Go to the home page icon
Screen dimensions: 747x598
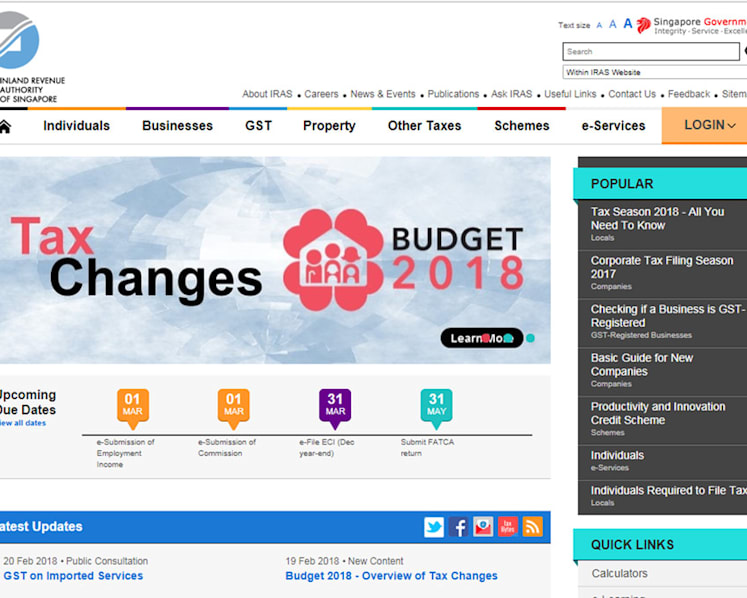(4, 126)
